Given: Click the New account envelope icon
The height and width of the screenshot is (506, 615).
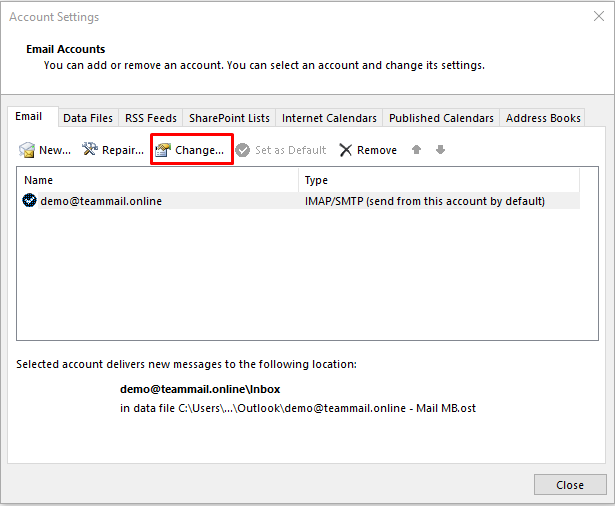Looking at the screenshot, I should [27, 150].
